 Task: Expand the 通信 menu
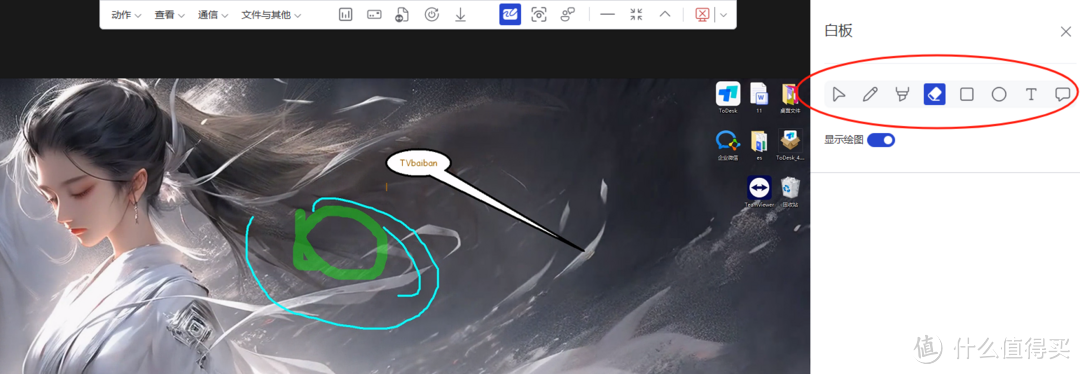click(213, 14)
